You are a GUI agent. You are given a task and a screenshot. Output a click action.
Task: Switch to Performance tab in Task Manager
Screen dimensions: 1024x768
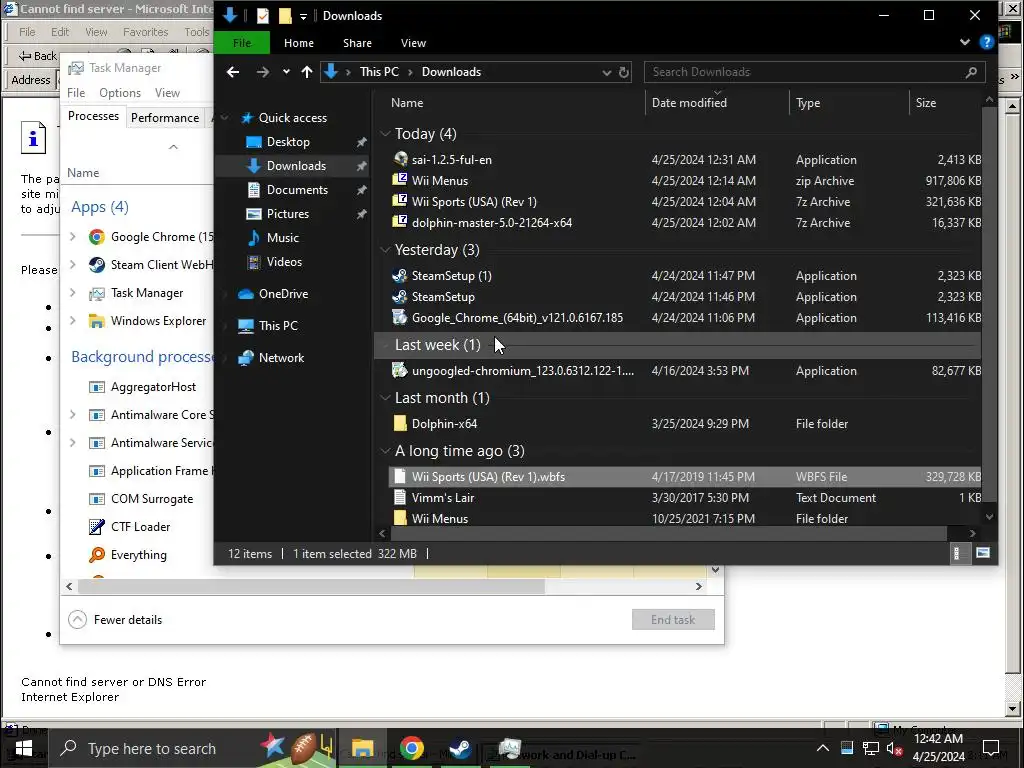click(165, 118)
